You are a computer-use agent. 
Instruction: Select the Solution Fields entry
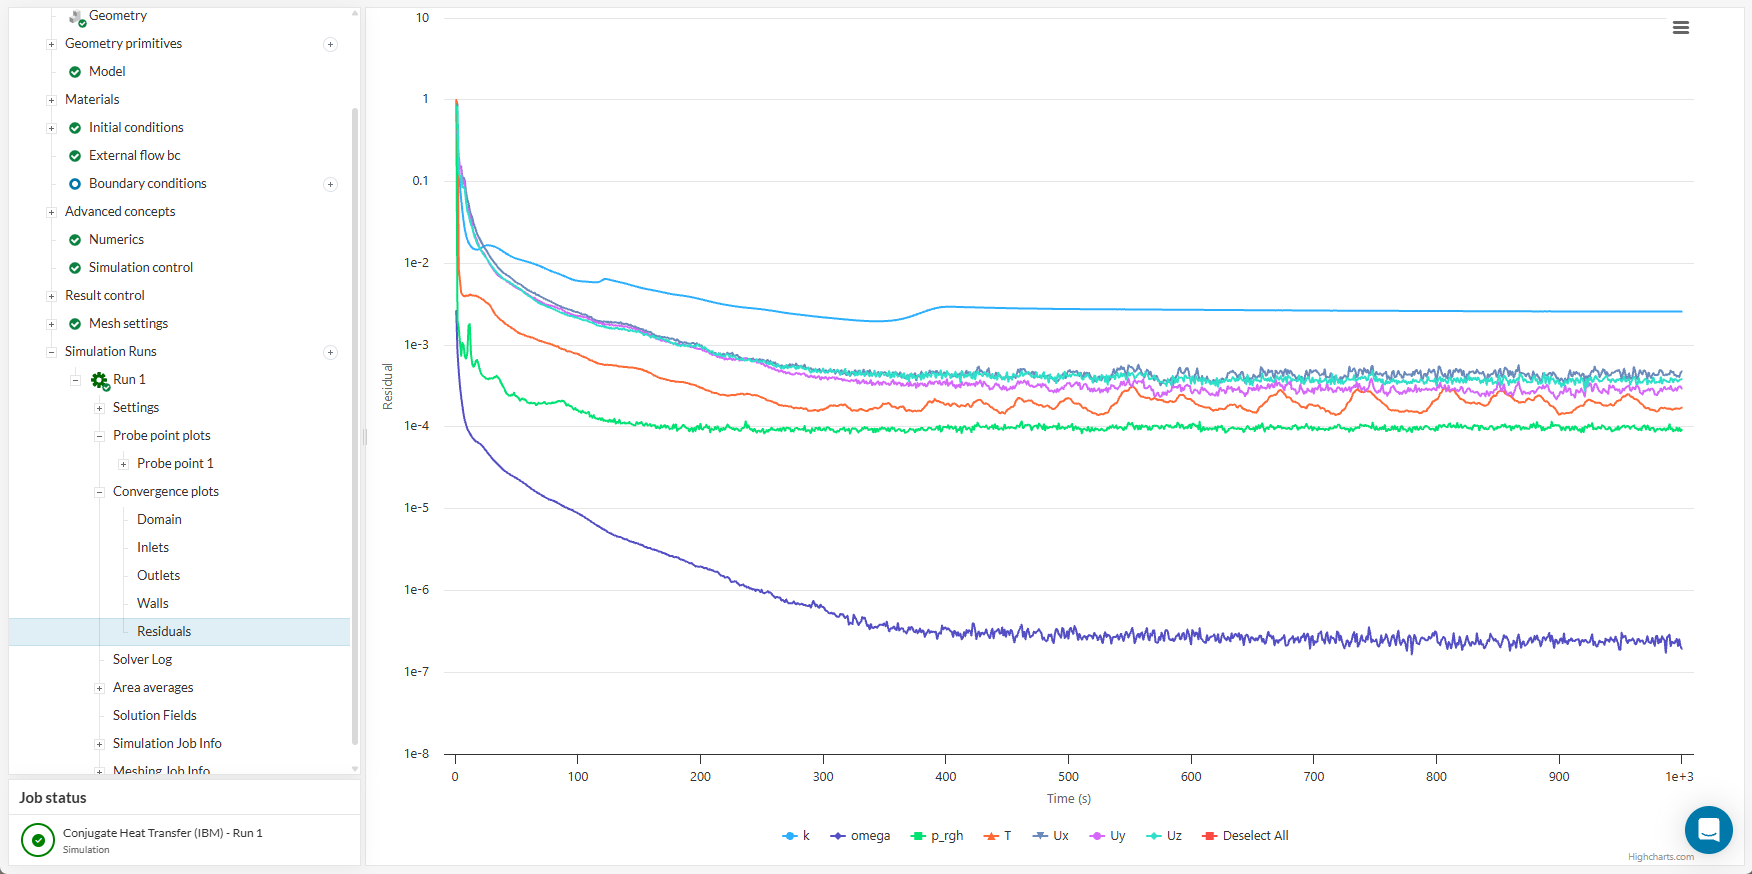(x=154, y=716)
